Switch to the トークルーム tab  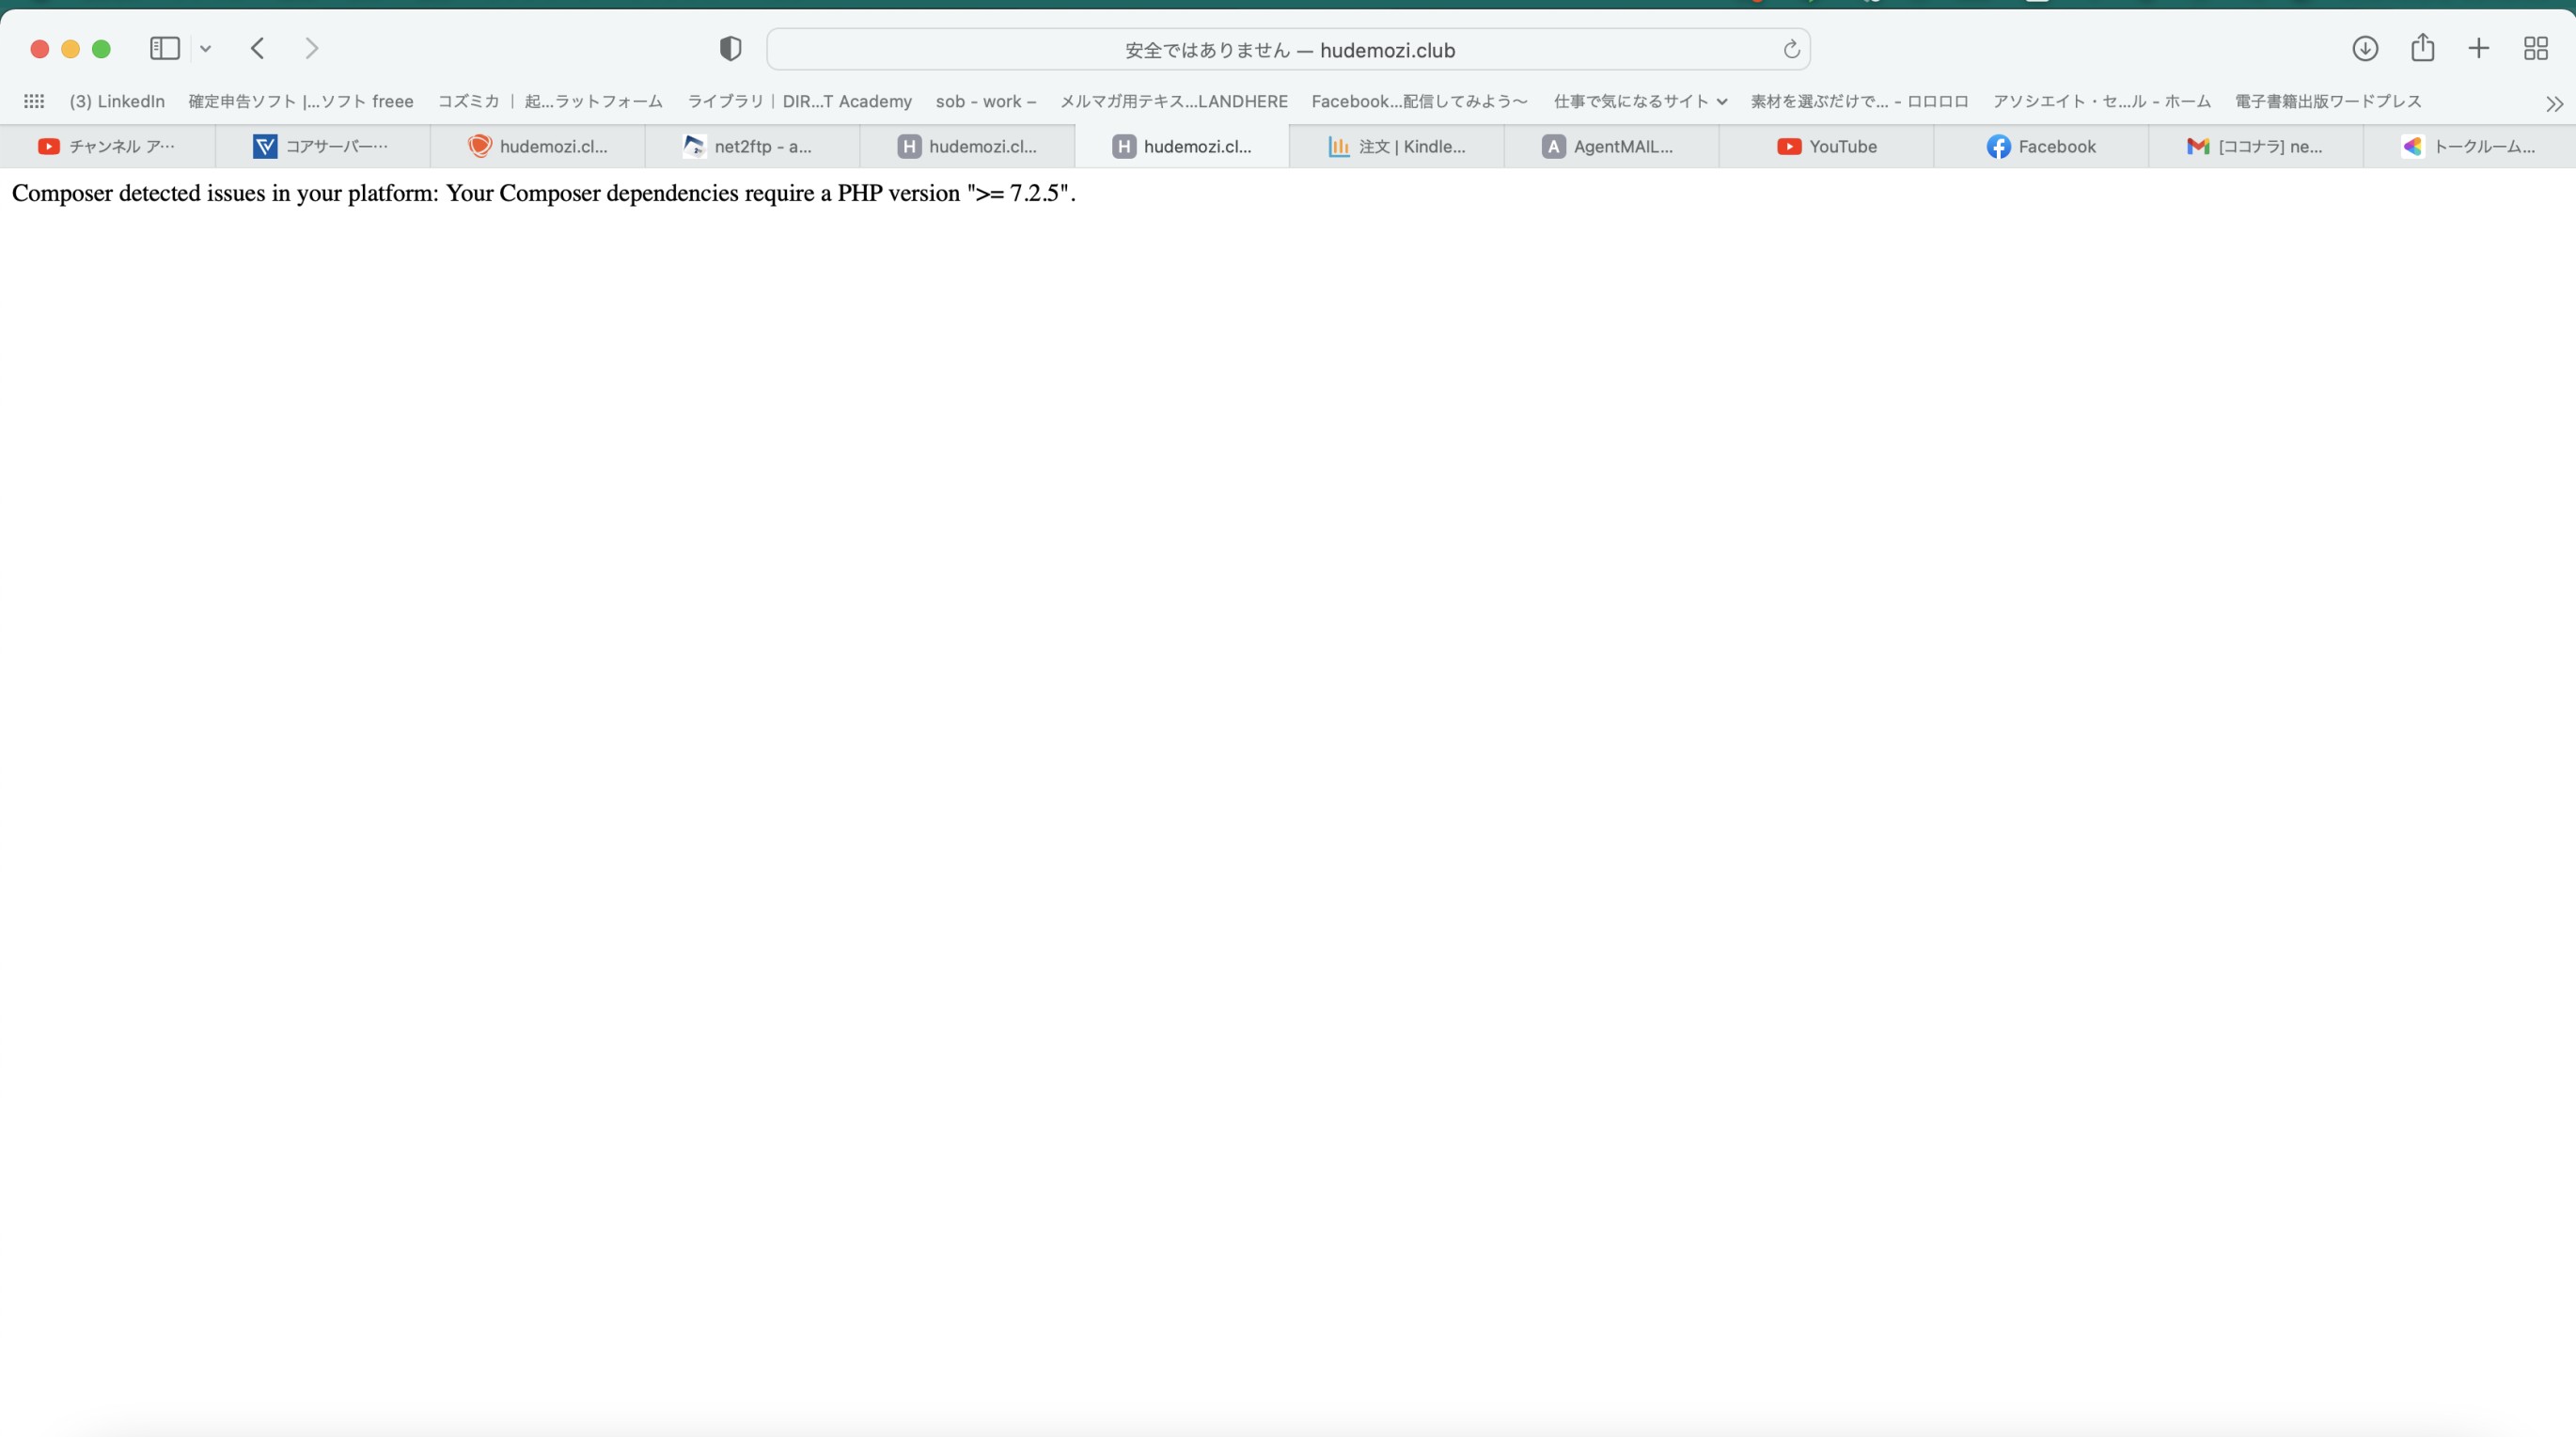tap(2470, 146)
